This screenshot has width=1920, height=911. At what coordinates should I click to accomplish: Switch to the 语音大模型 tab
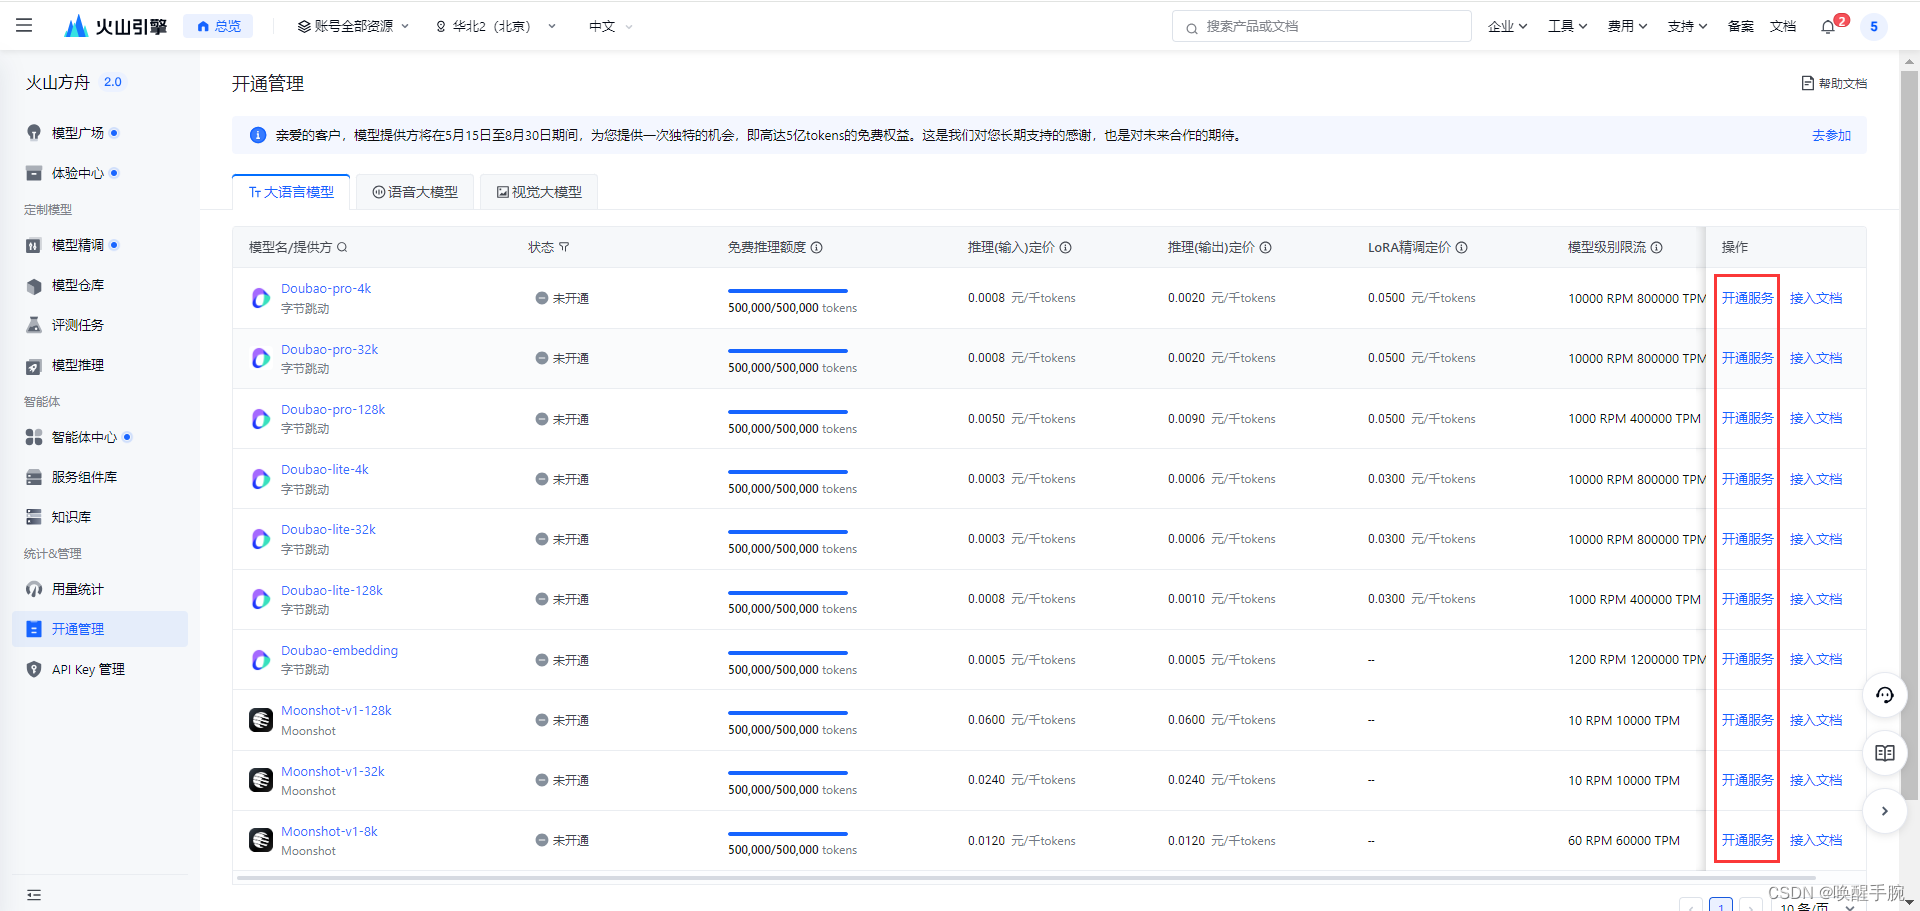pyautogui.click(x=414, y=191)
